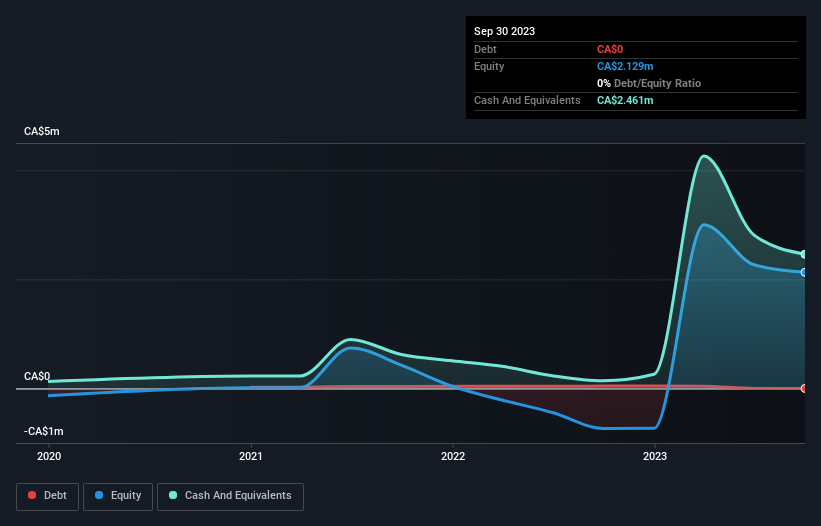Click the teal Cash And Equivalents legend dot
The width and height of the screenshot is (821, 526).
(173, 495)
